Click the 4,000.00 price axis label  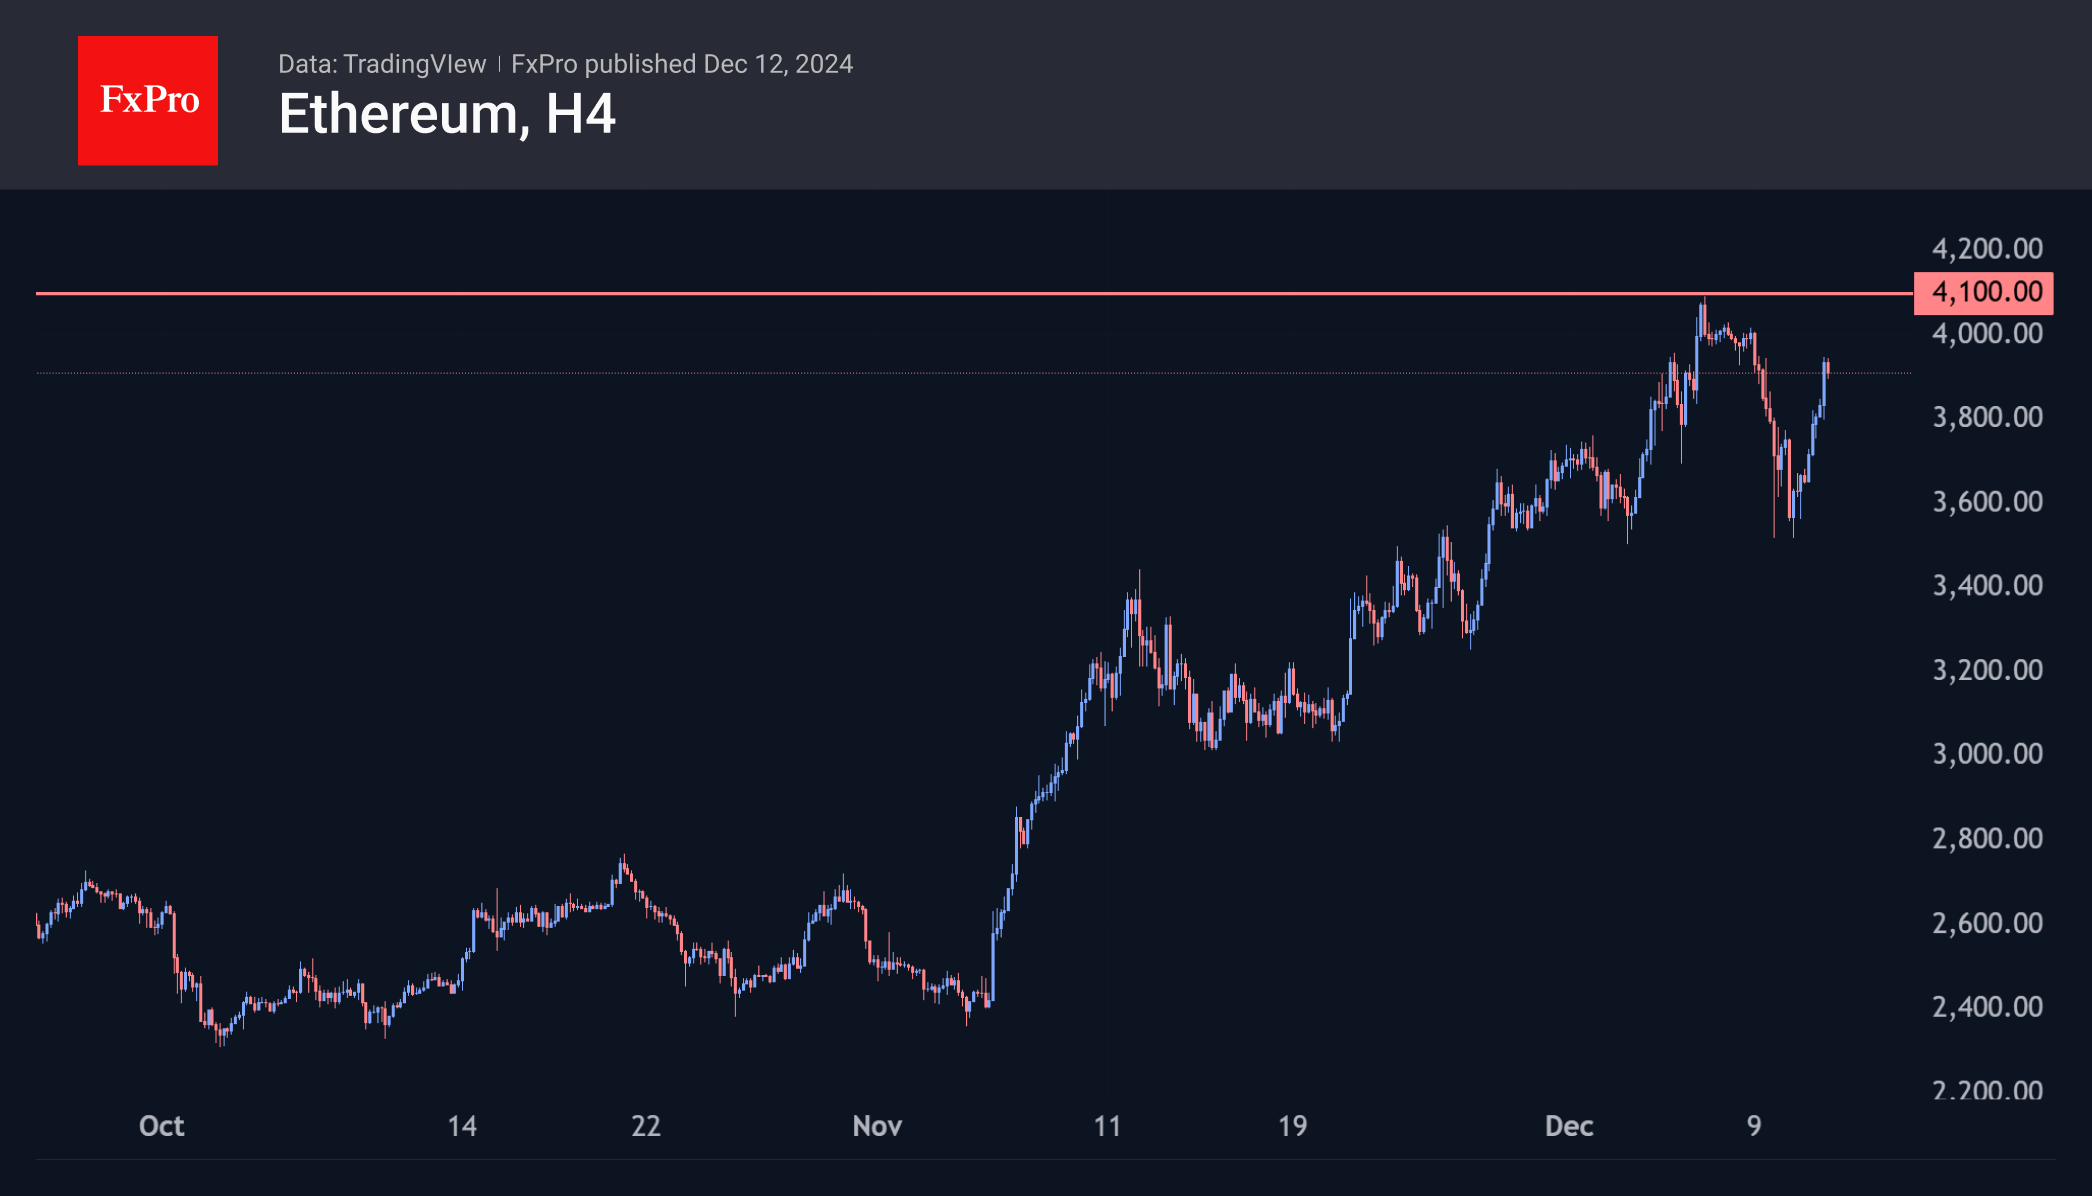click(x=1987, y=333)
